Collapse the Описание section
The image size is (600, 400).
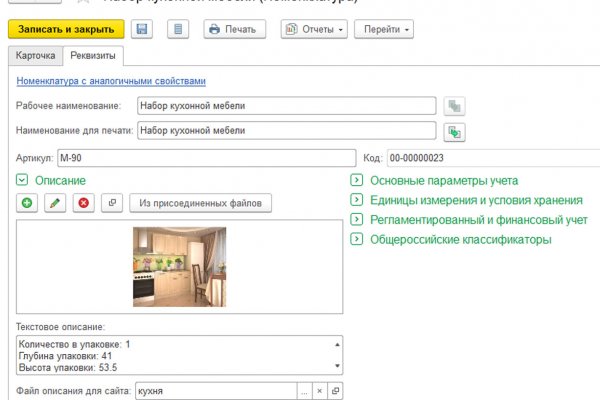click(22, 180)
